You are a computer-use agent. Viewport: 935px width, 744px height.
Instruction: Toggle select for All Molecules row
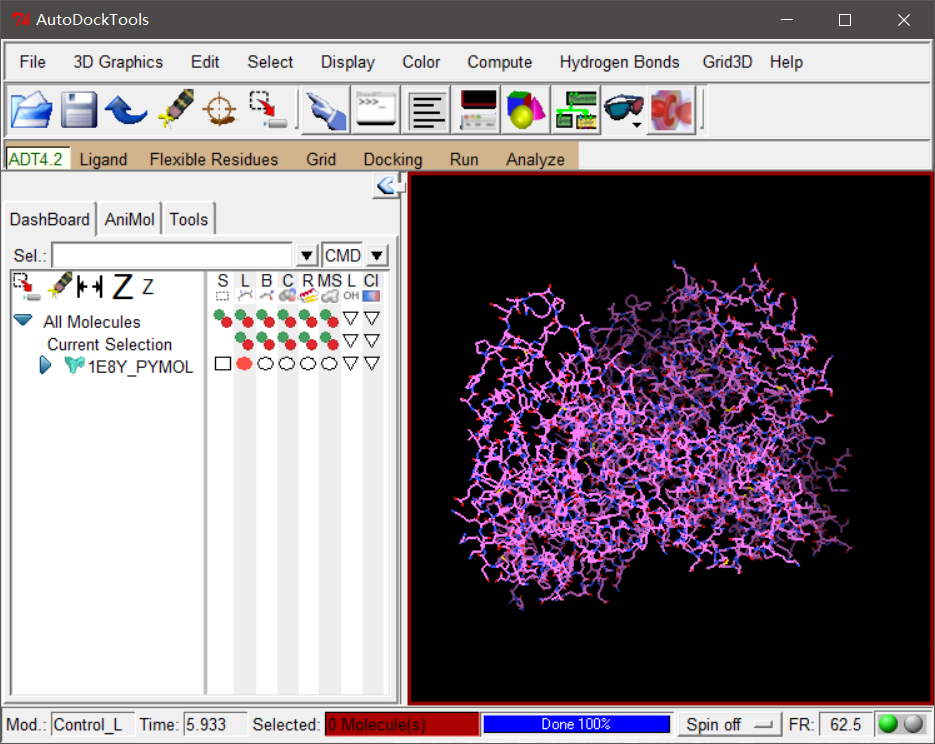point(223,319)
